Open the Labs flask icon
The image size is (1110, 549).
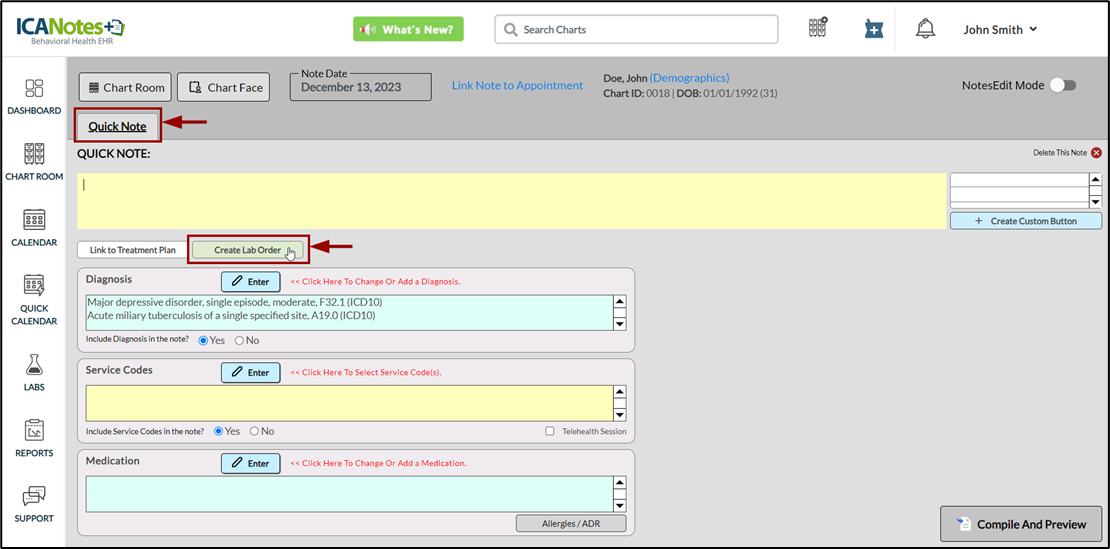click(x=34, y=365)
